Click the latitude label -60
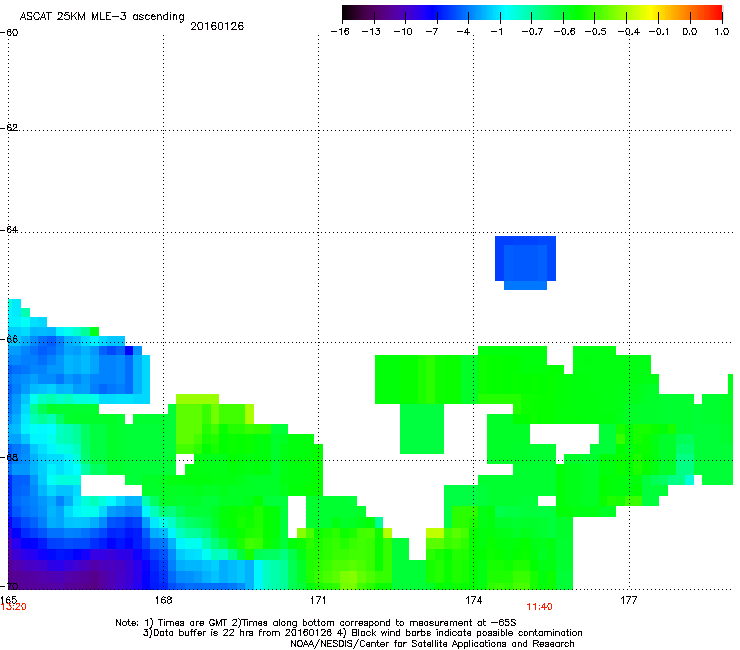Screen dimensions: 740x650 (9, 33)
